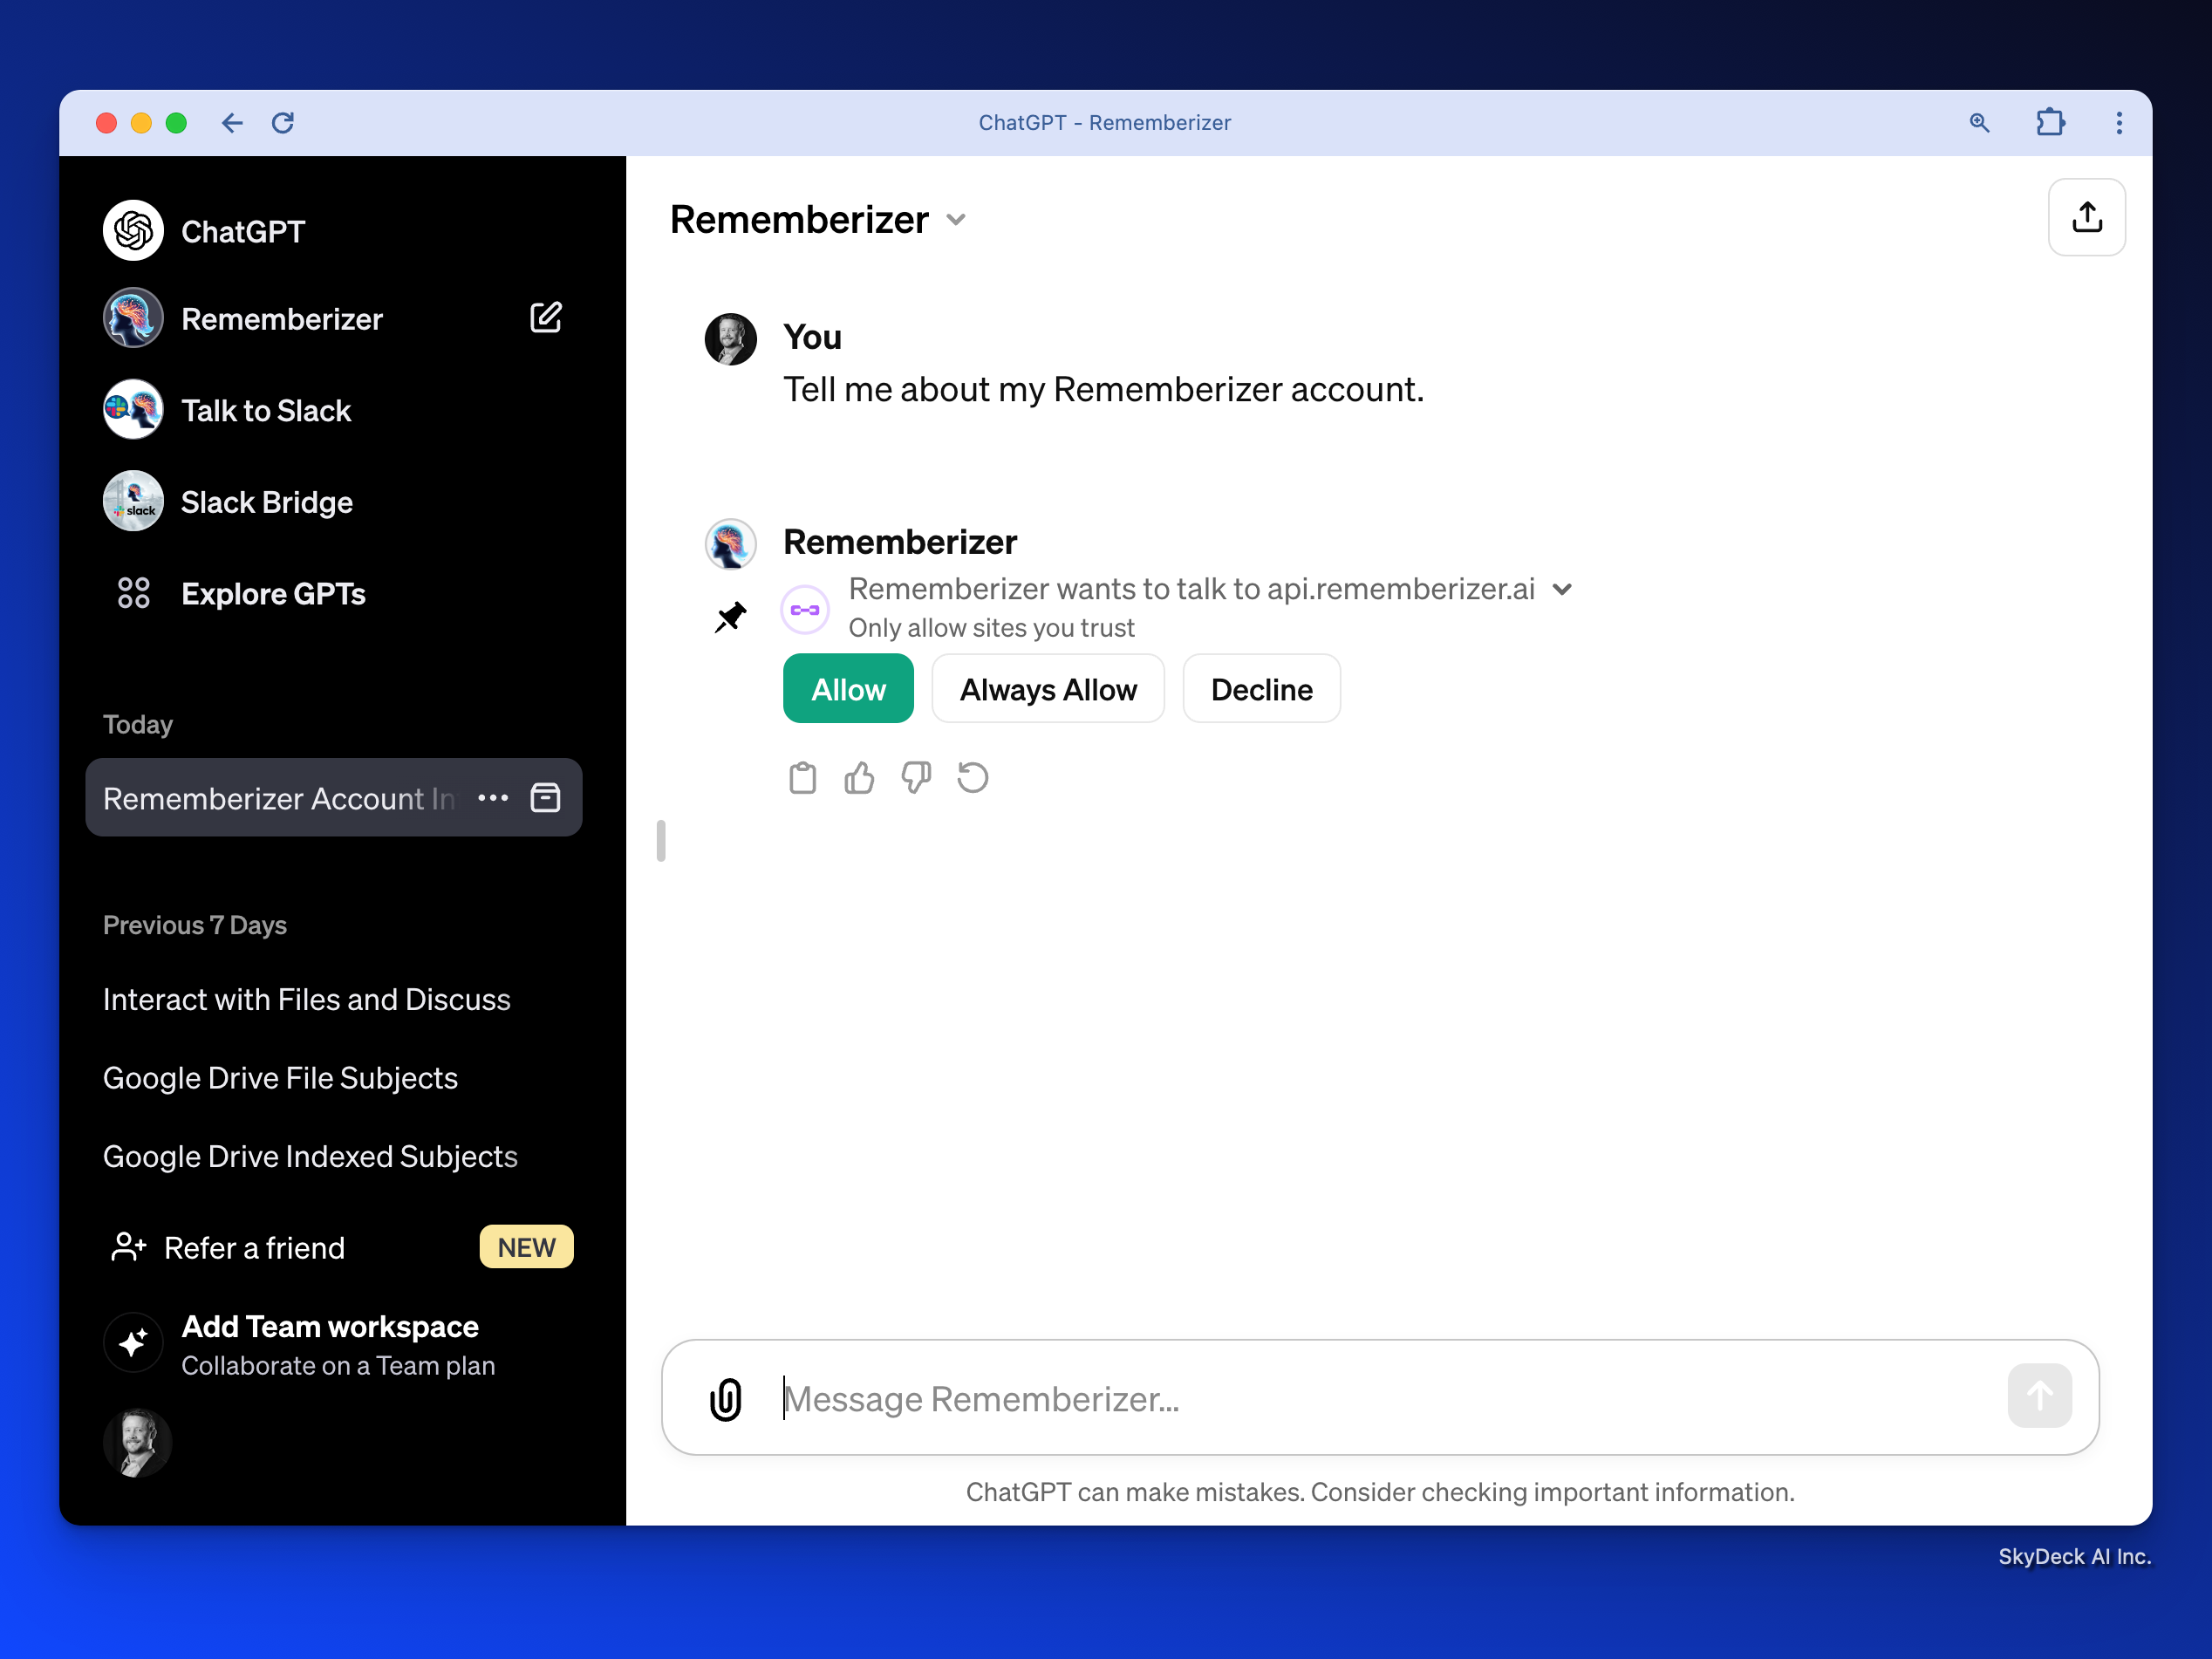This screenshot has width=2212, height=1659.
Task: Copy the response with clipboard icon
Action: click(x=802, y=777)
